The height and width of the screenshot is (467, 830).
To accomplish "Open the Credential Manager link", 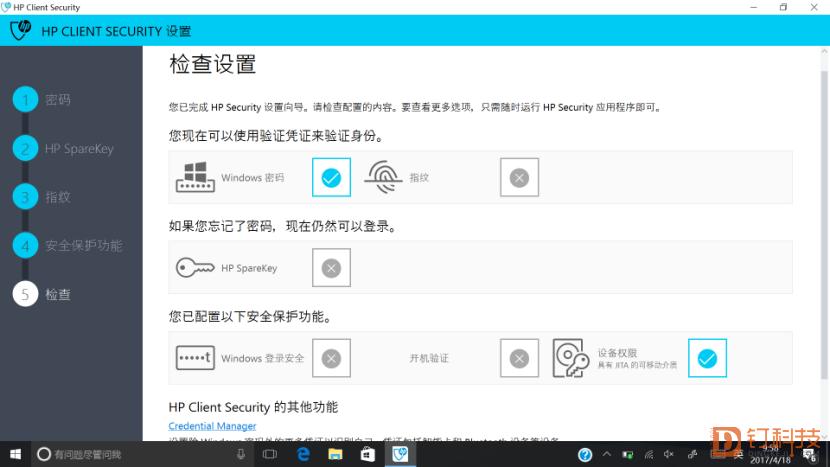I will tap(212, 426).
